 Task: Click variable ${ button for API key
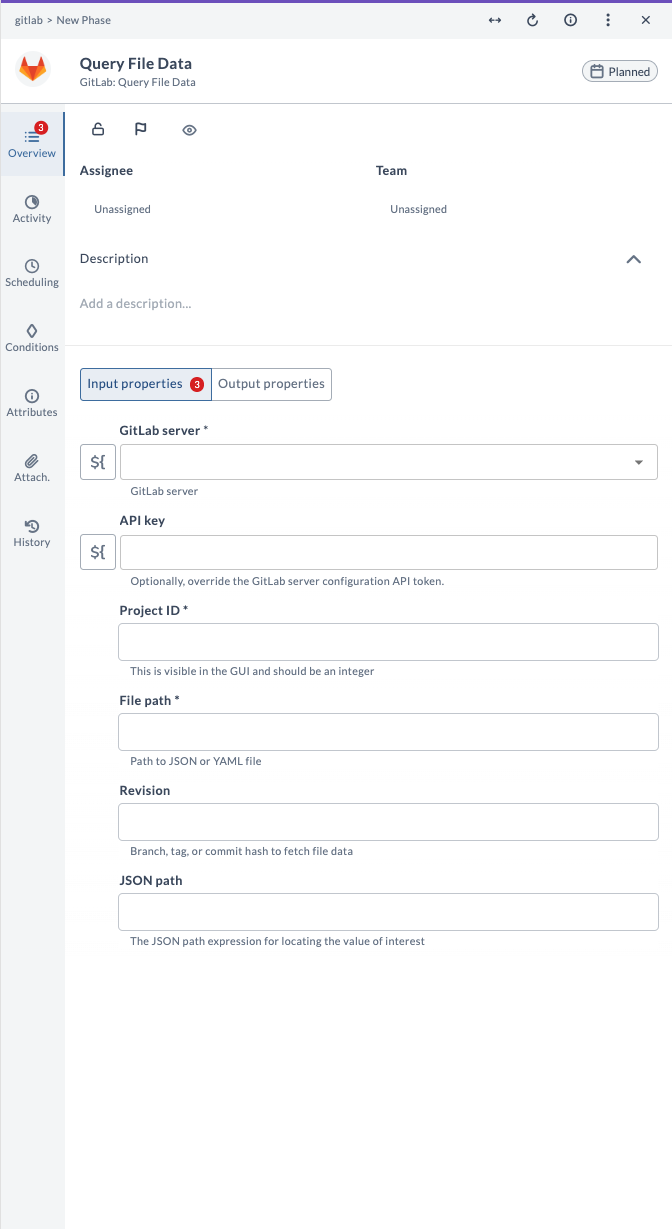click(x=98, y=552)
